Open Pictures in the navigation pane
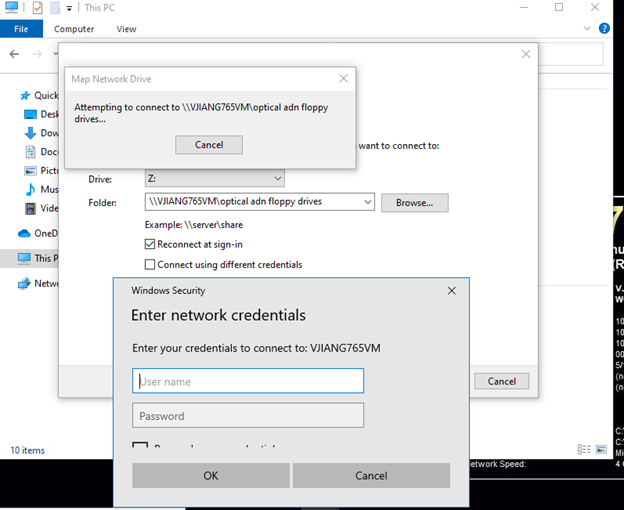Viewport: 624px width, 510px height. pyautogui.click(x=41, y=171)
